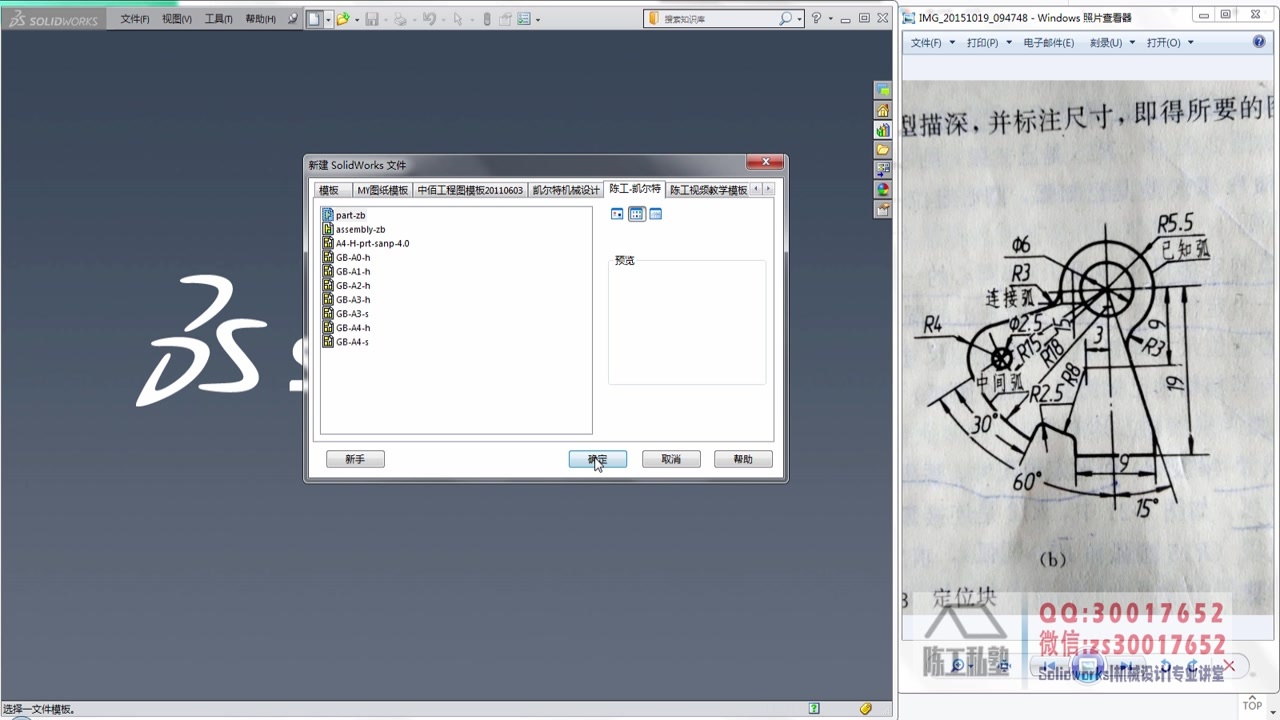Click the Rebuild traffic light icon
This screenshot has width=1280, height=720.
pos(487,19)
